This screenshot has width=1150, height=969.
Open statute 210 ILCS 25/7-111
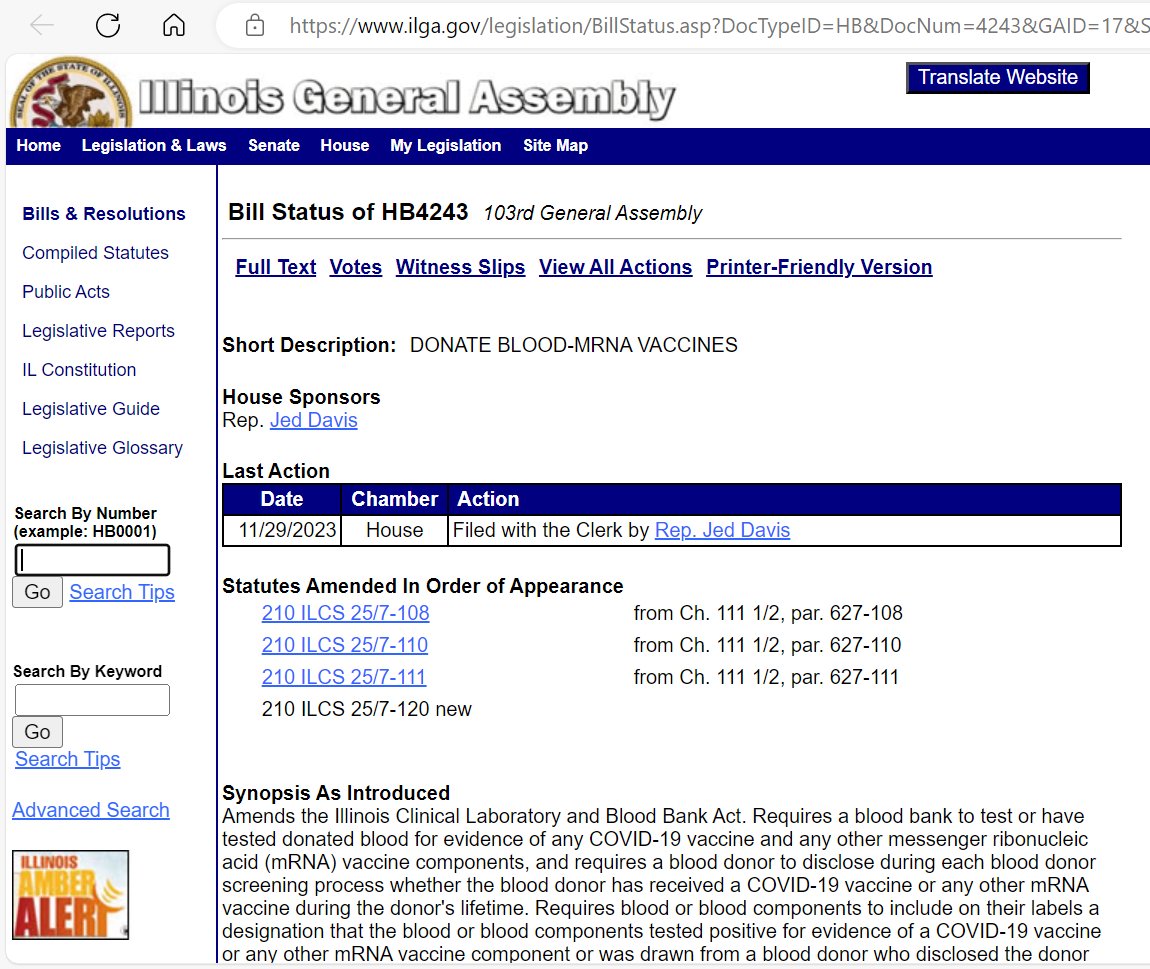pyautogui.click(x=344, y=677)
